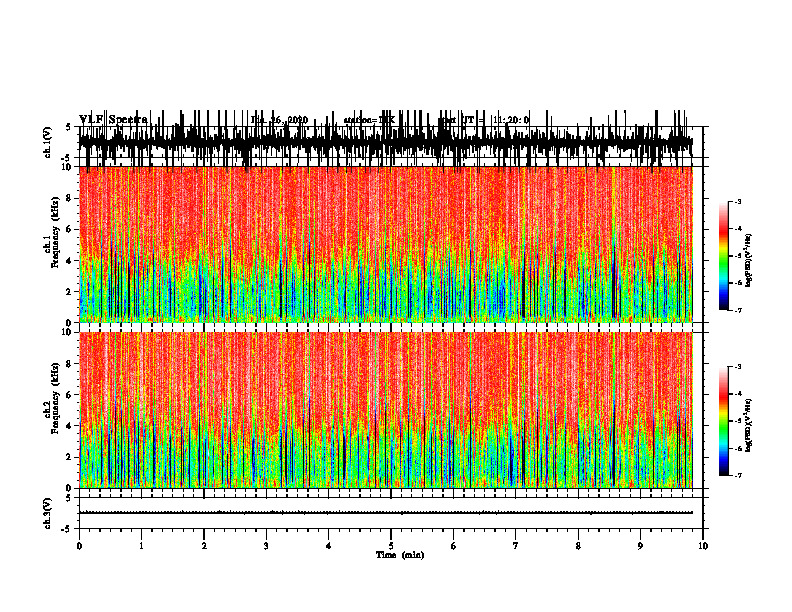This screenshot has height=612, width=792.
Task: Click the time axis tick label 7
Action: pos(516,546)
